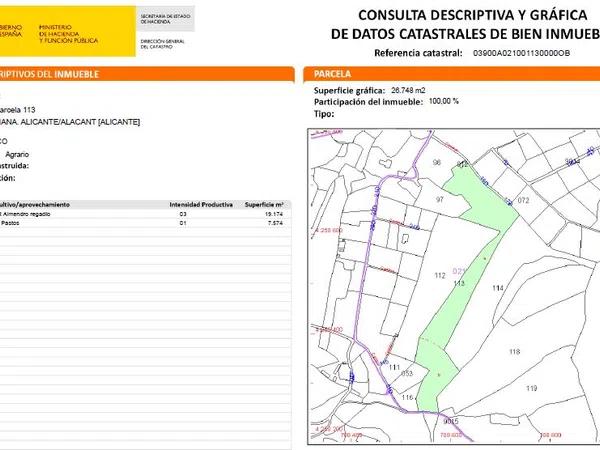Click parcel label '119' on the map
This screenshot has width=600, height=450.
[532, 388]
